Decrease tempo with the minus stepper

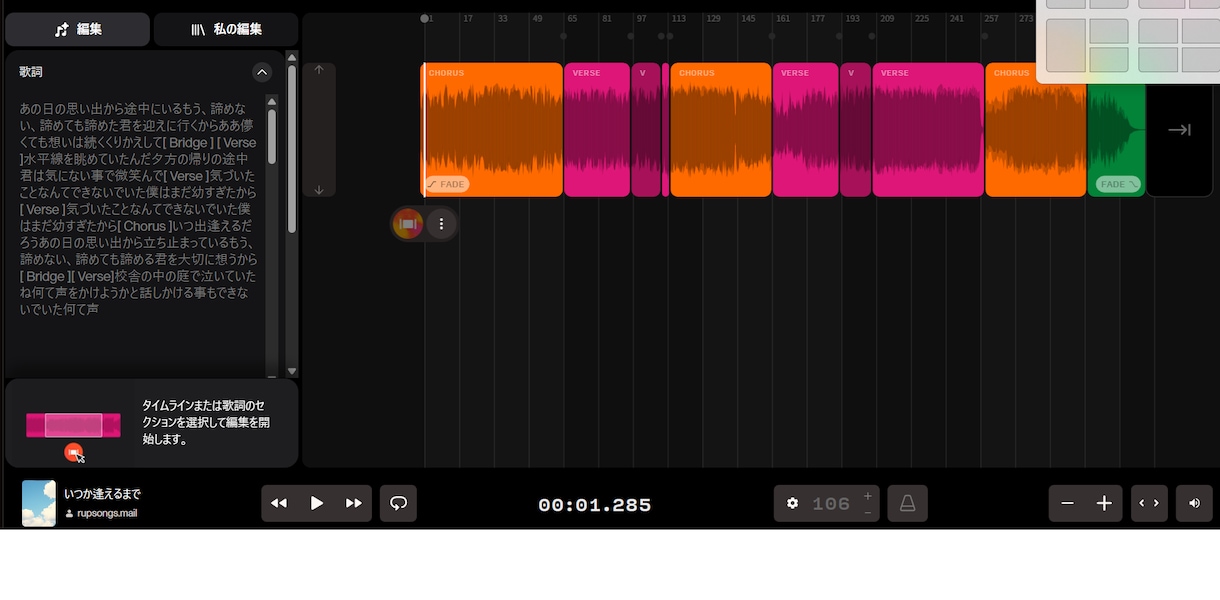867,512
